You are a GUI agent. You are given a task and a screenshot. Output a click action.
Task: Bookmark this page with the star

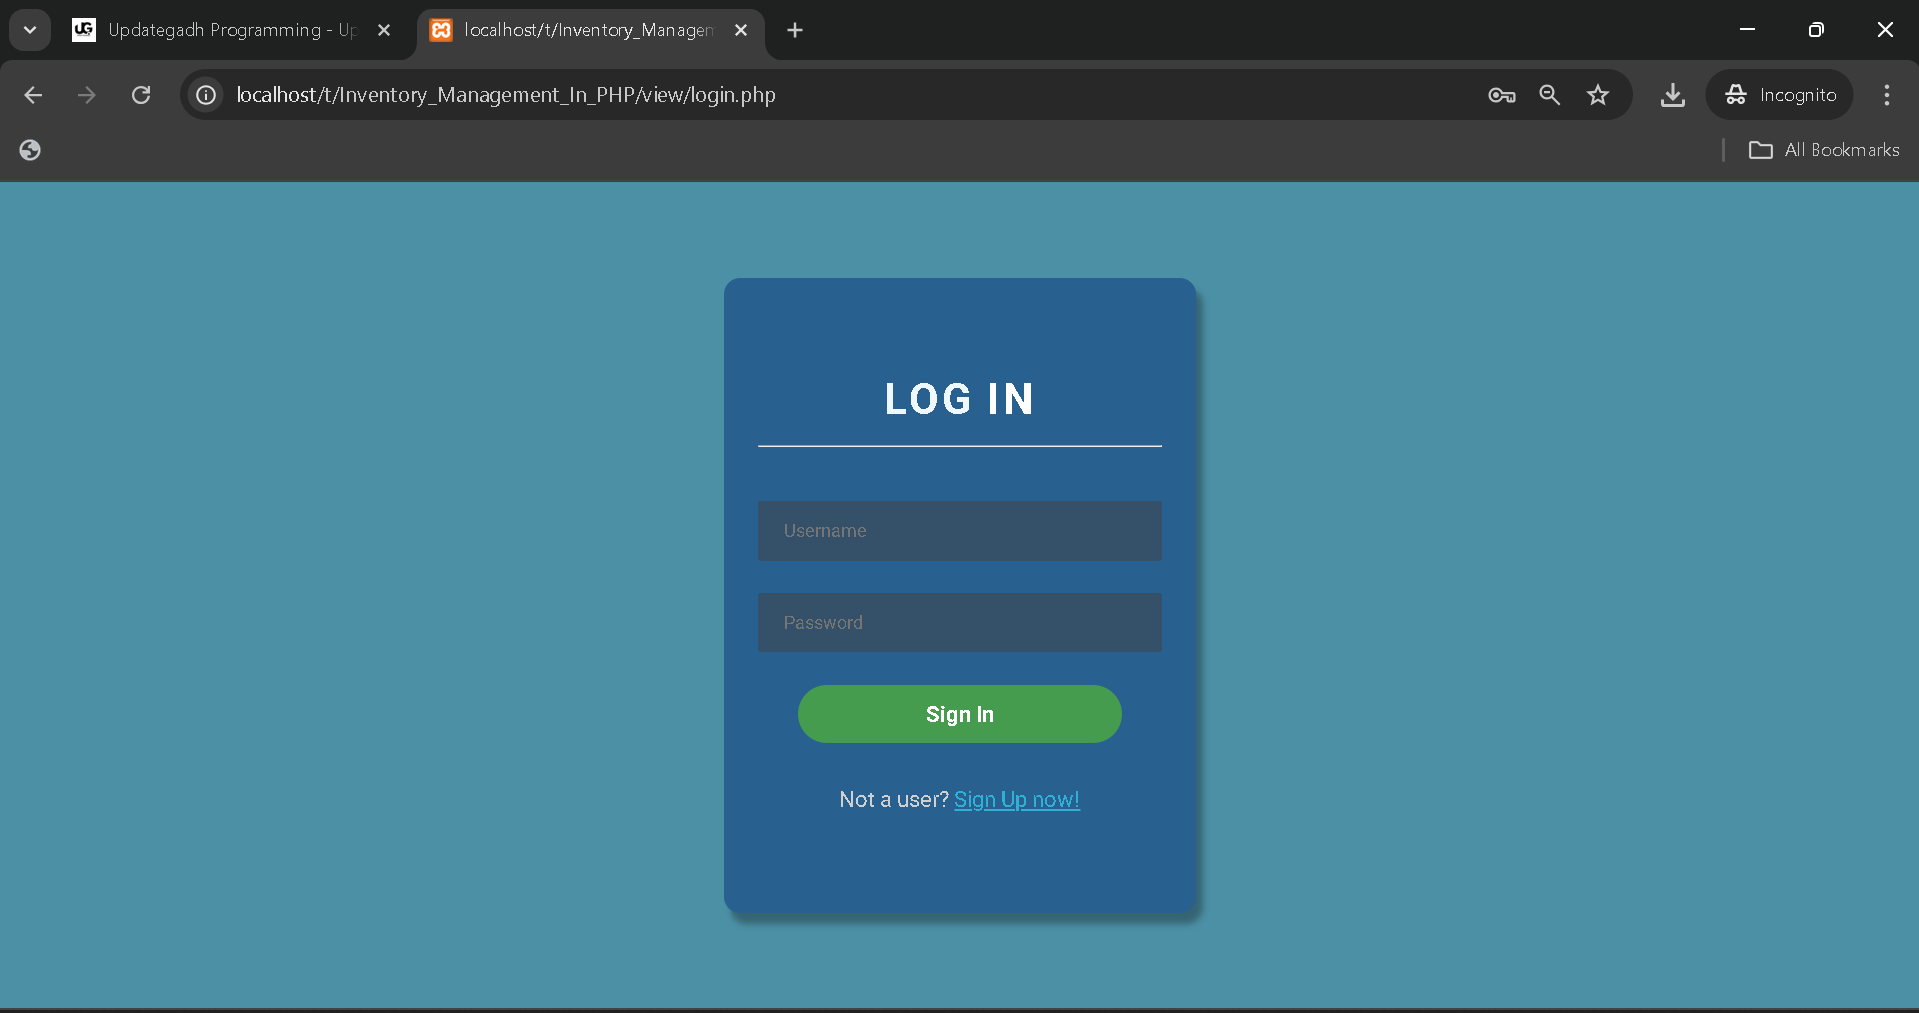click(1597, 95)
